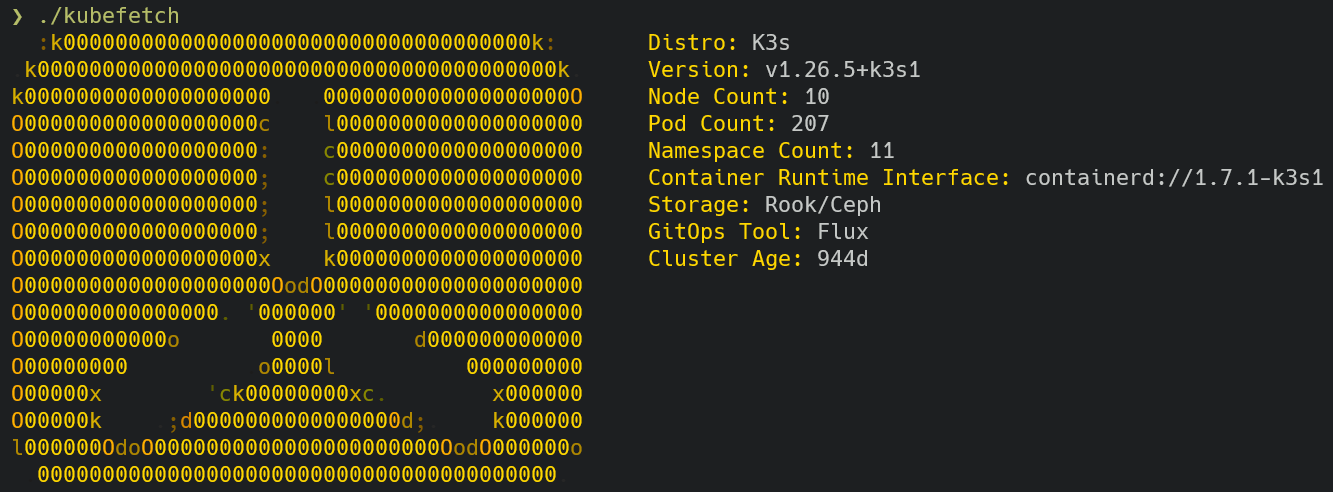1333x492 pixels.
Task: Select the pod count value 207
Action: coord(810,124)
